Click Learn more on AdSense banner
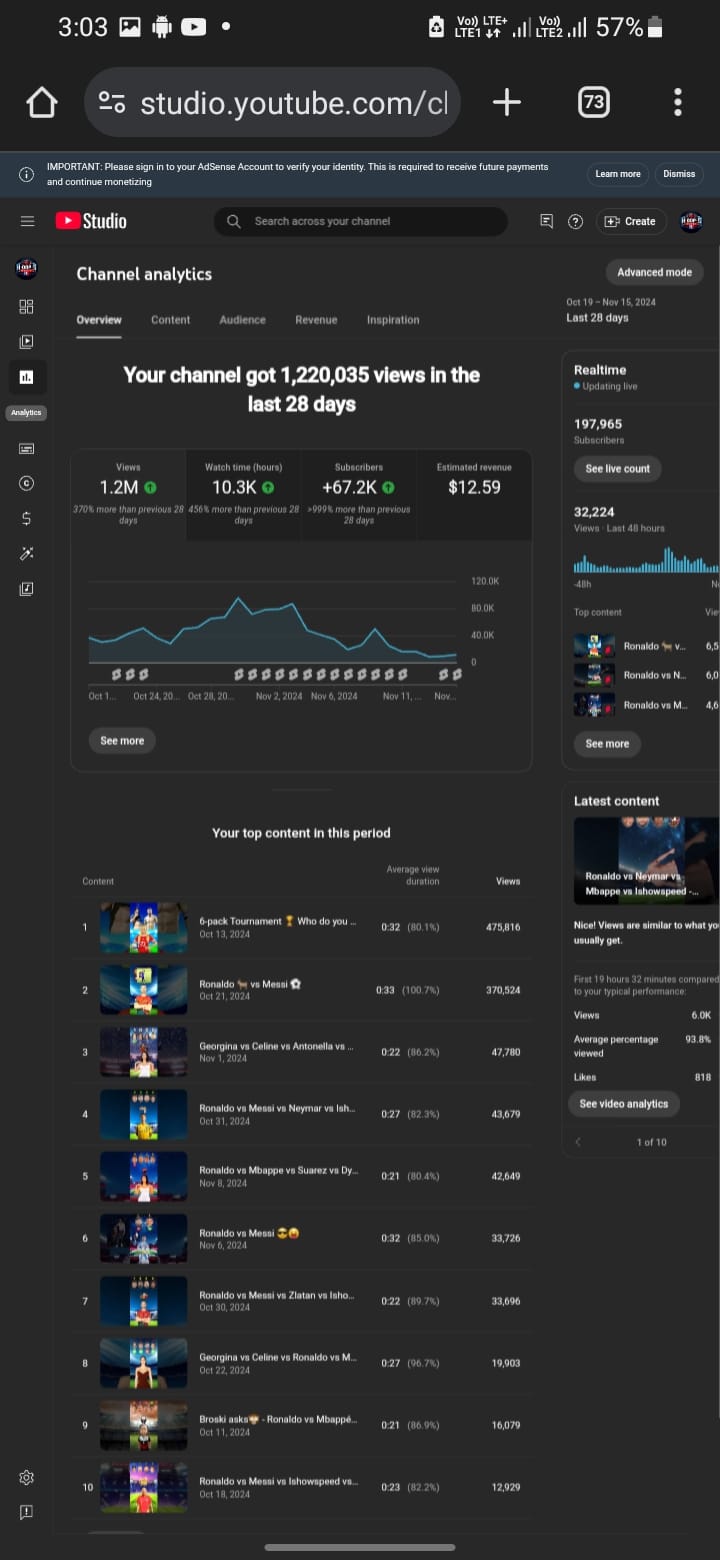This screenshot has width=720, height=1560. pyautogui.click(x=618, y=174)
